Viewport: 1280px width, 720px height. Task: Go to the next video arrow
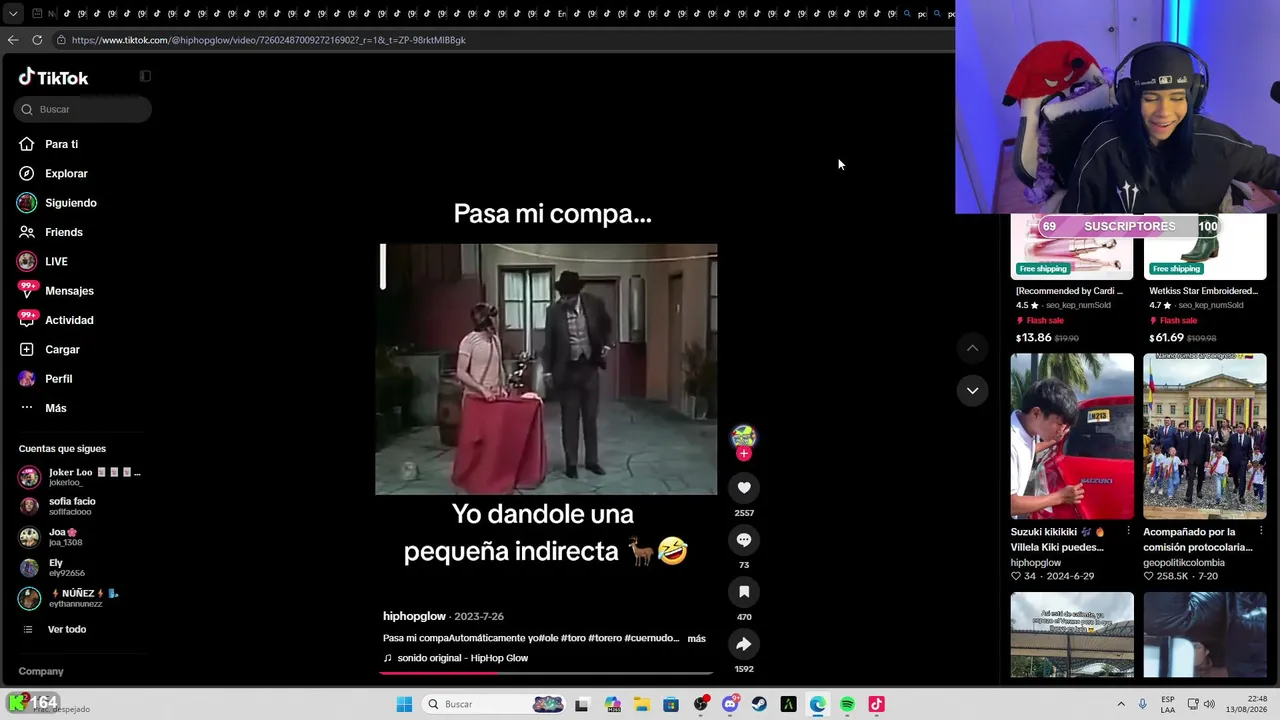pyautogui.click(x=972, y=391)
